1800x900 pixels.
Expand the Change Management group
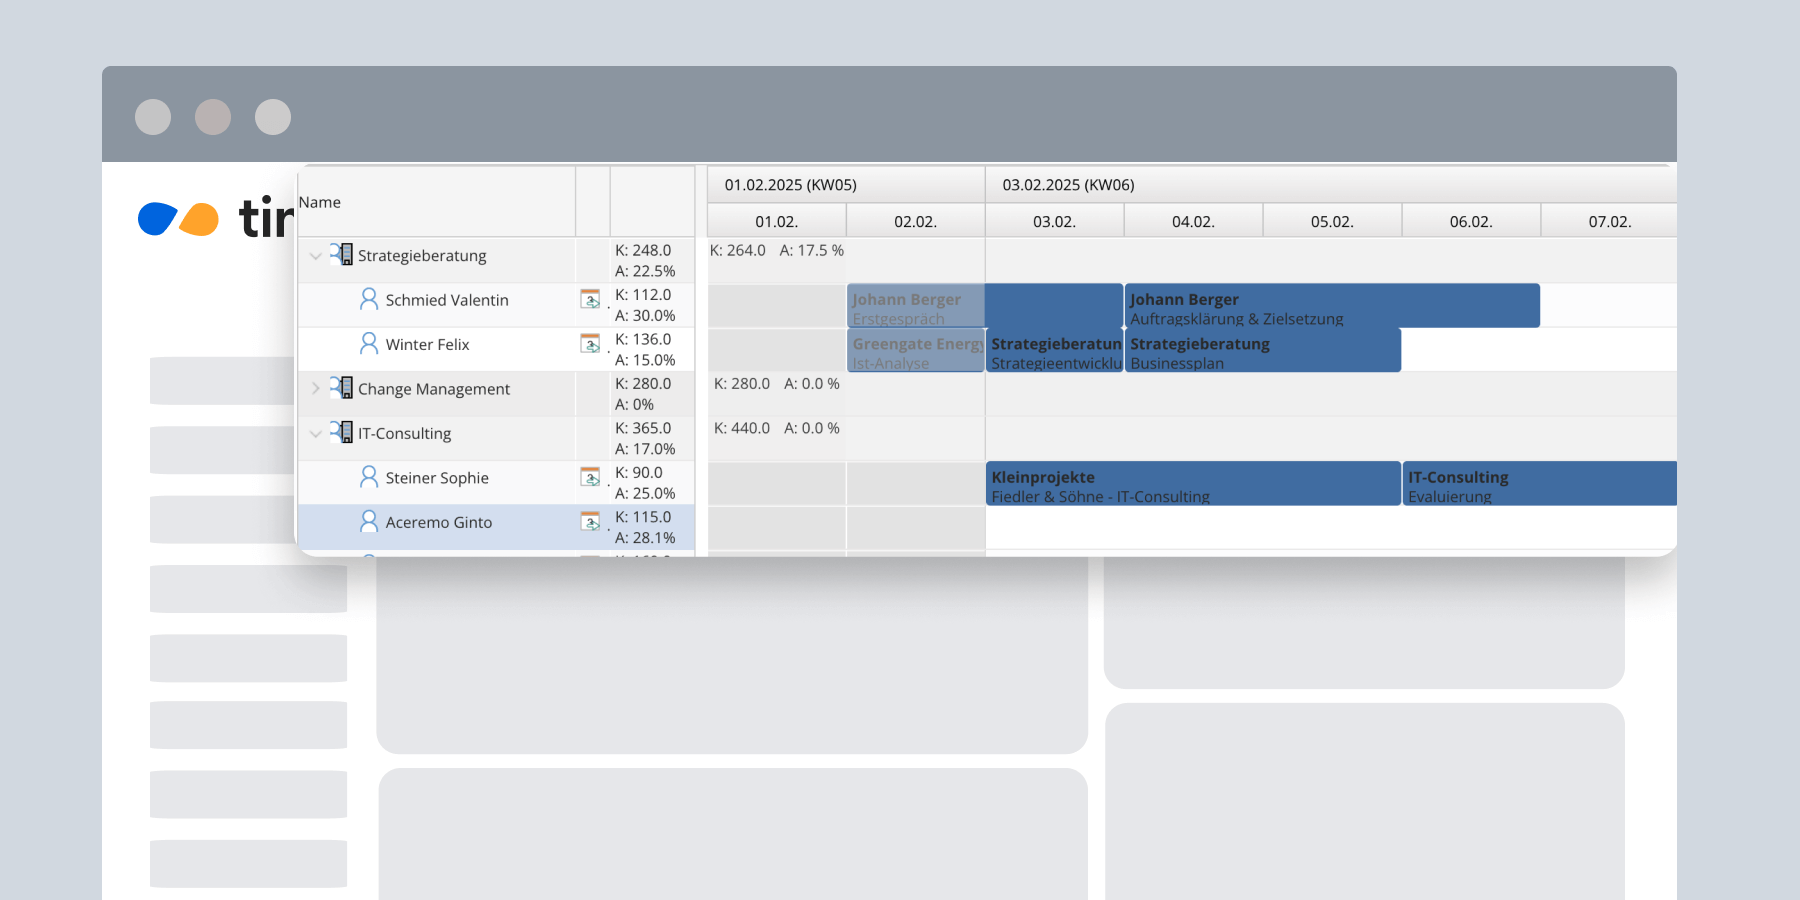pyautogui.click(x=316, y=389)
